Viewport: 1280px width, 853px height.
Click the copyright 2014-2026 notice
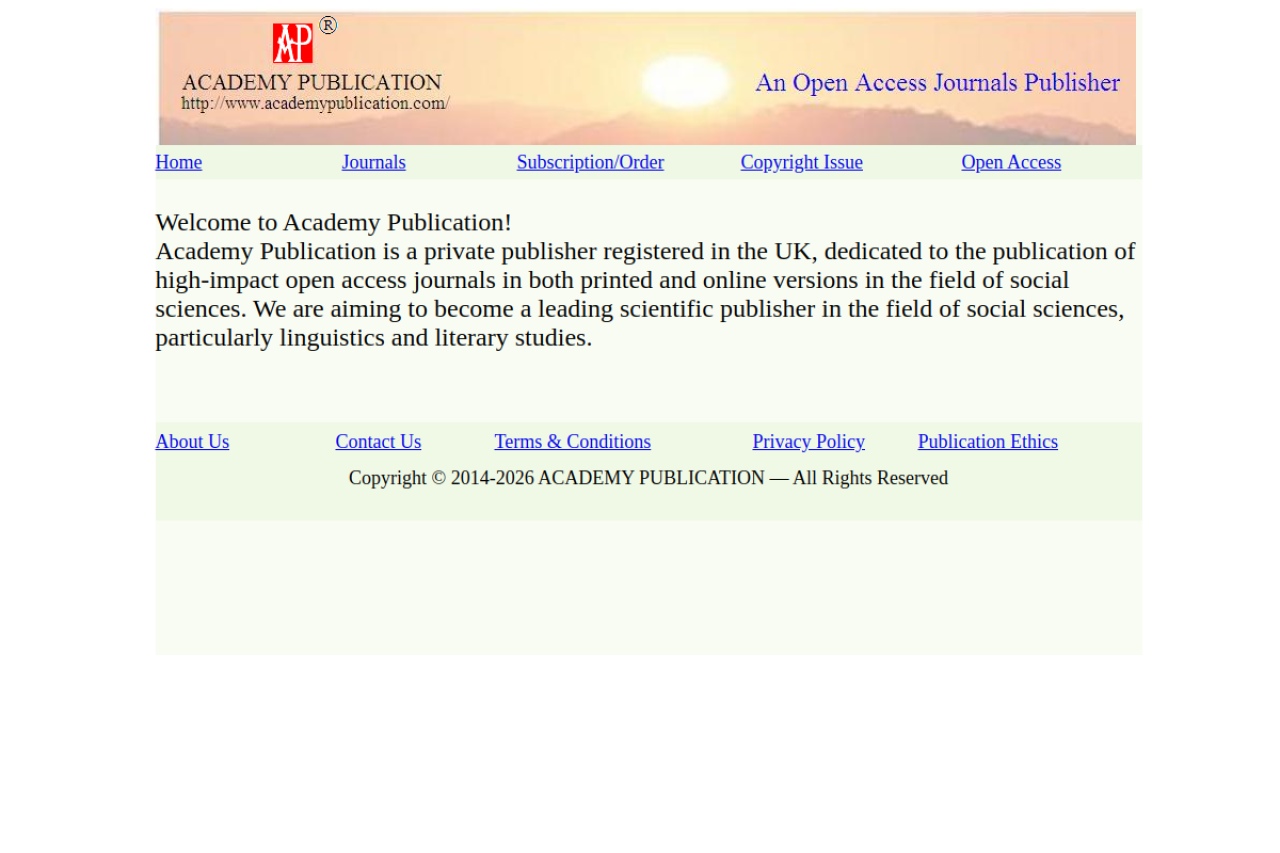coord(648,478)
